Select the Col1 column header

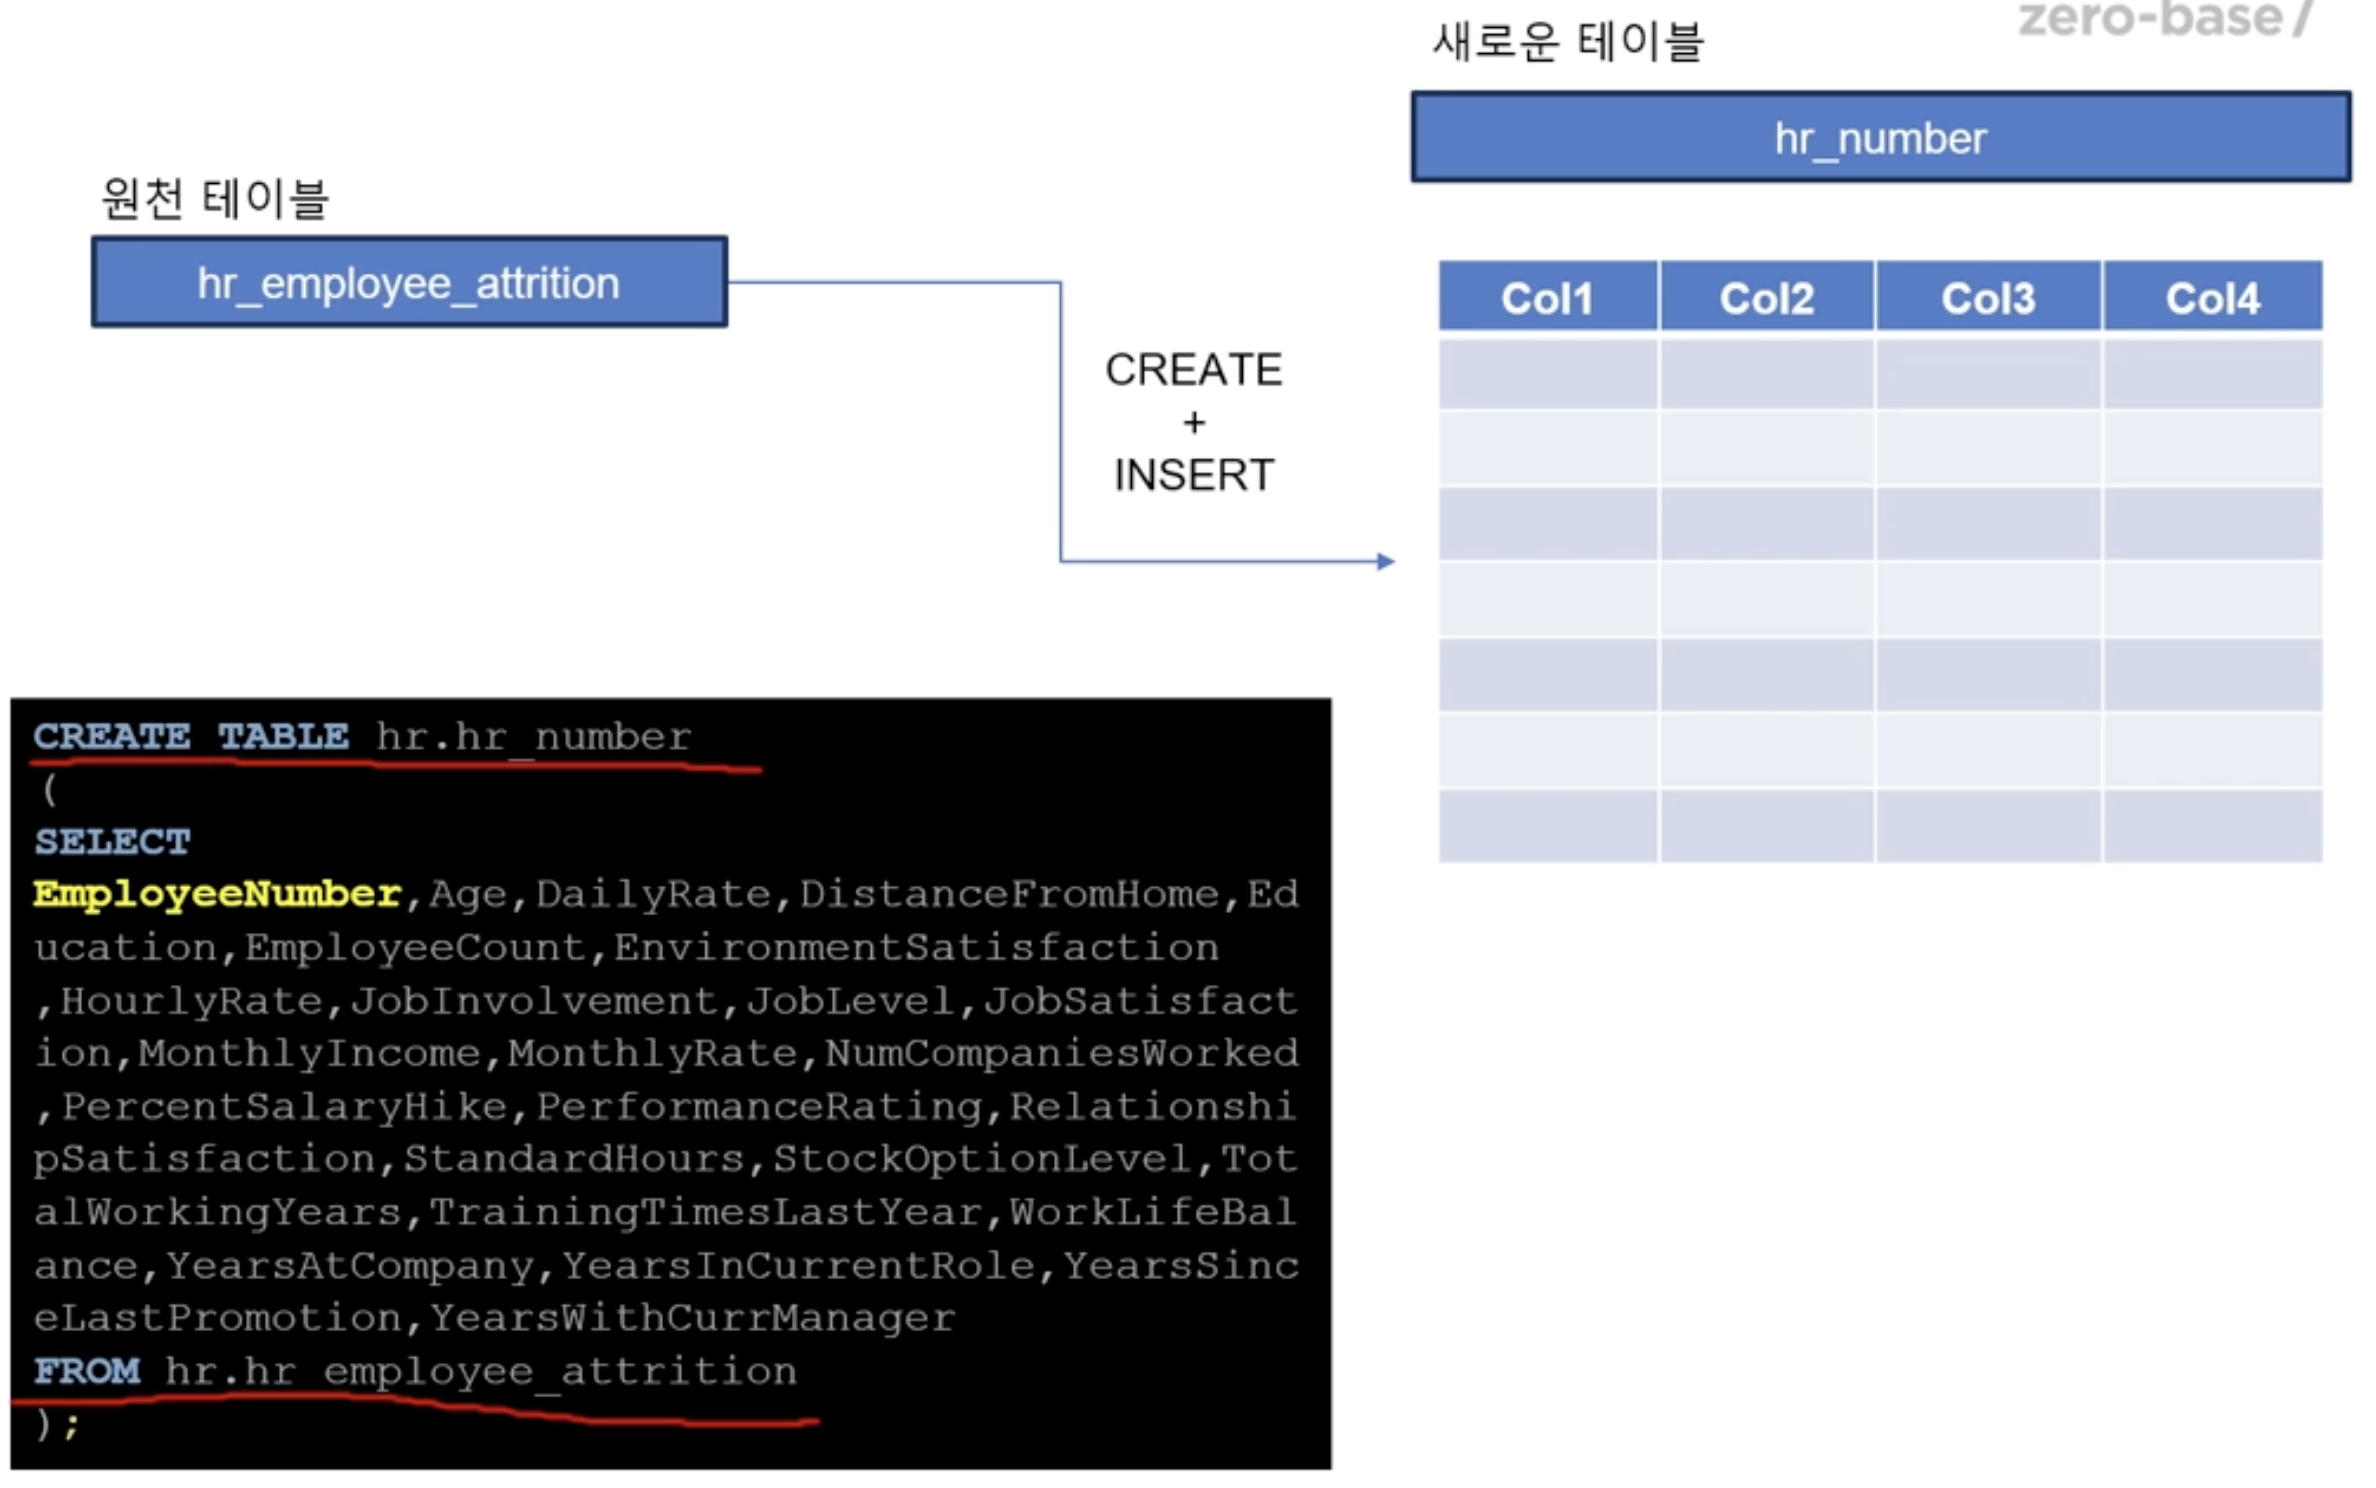click(1547, 297)
